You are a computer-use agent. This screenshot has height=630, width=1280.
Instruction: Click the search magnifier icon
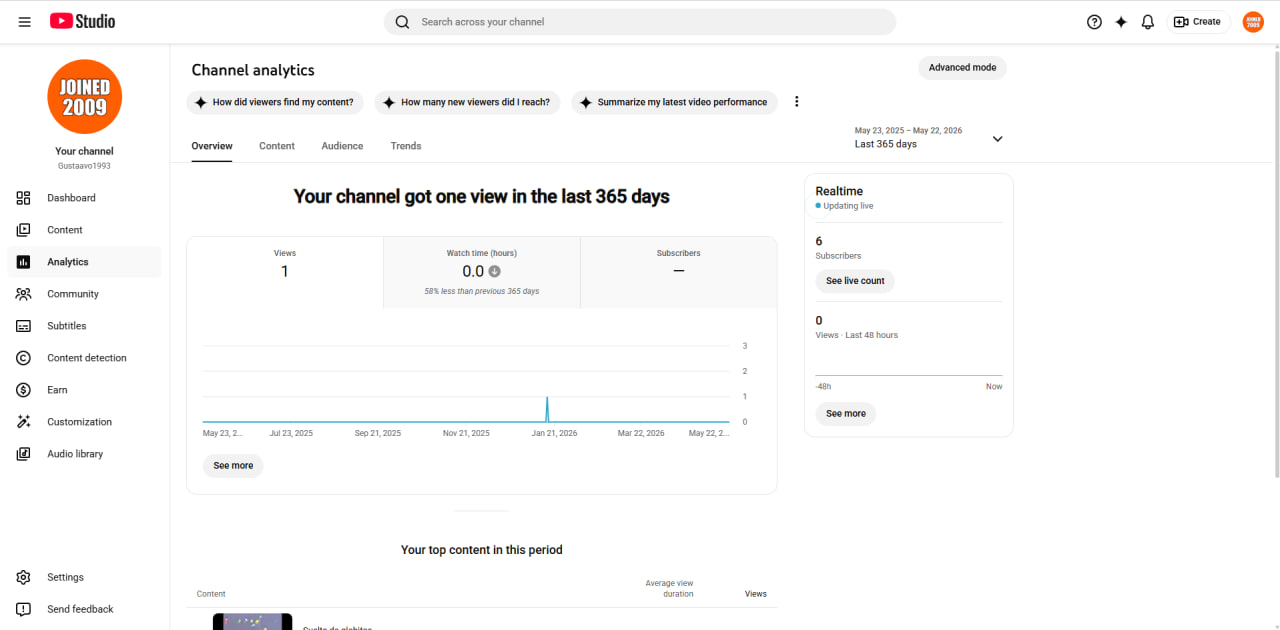(x=402, y=22)
